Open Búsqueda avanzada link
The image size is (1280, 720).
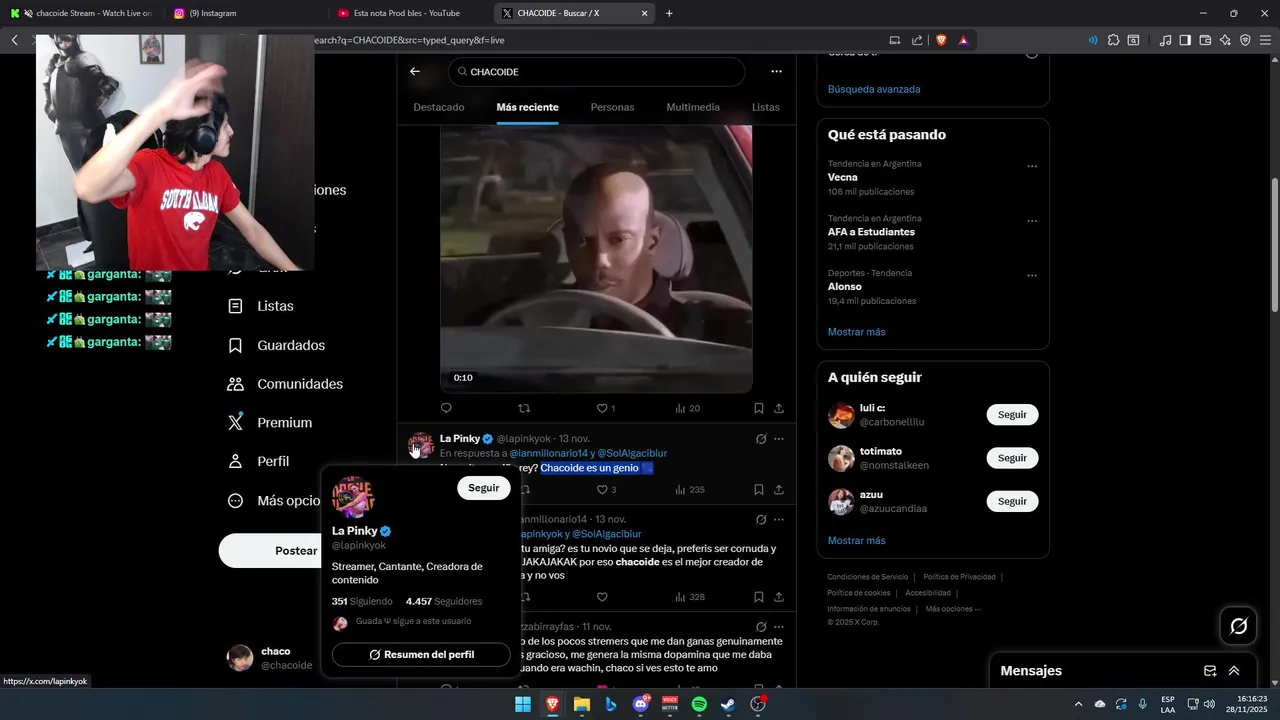(x=874, y=89)
